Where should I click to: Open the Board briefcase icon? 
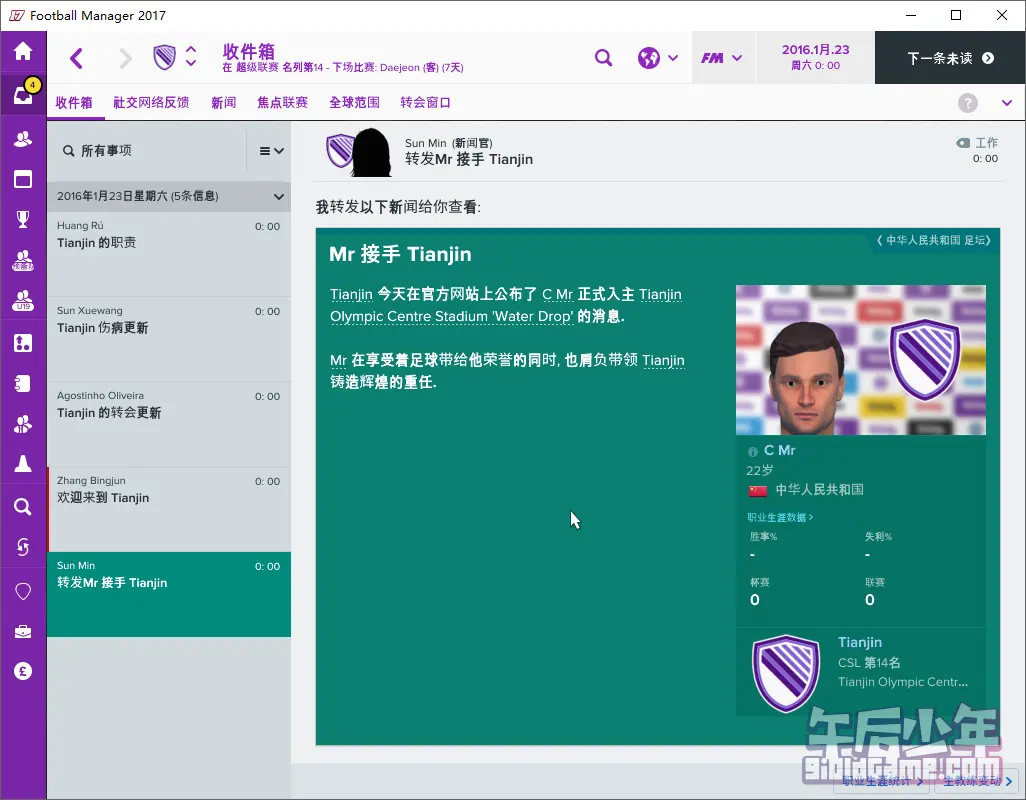[23, 631]
